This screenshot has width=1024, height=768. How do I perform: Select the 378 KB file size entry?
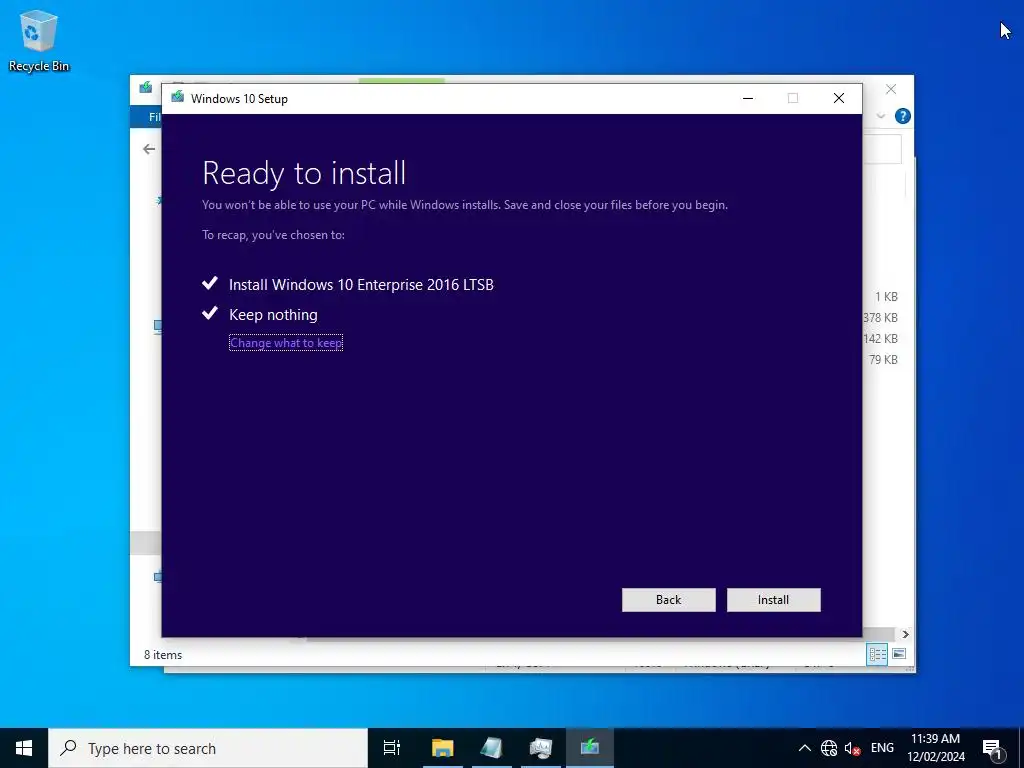pos(880,317)
